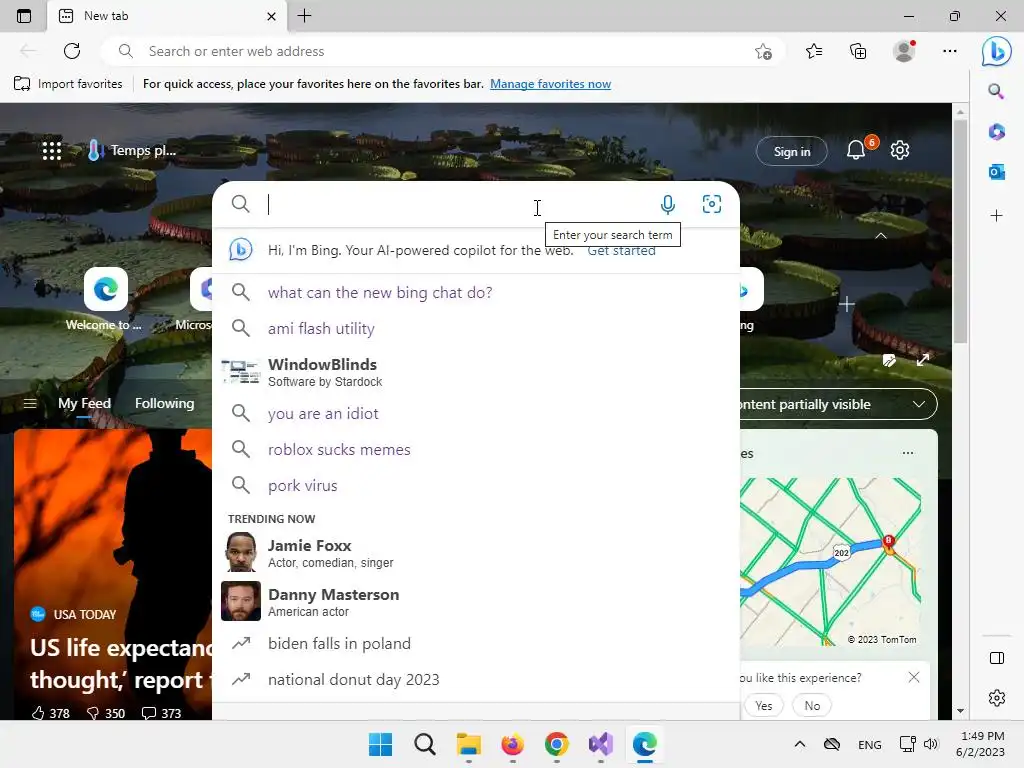Screen dimensions: 1024x768
Task: Choose WindowBlinds software suggestion
Action: click(476, 372)
